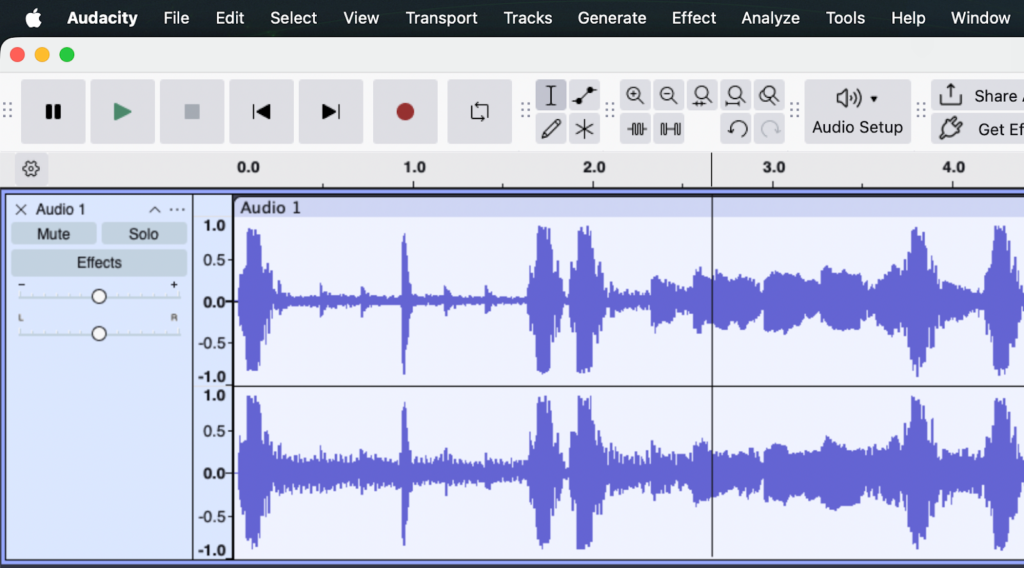
Task: Open the Generate menu
Action: click(x=612, y=18)
